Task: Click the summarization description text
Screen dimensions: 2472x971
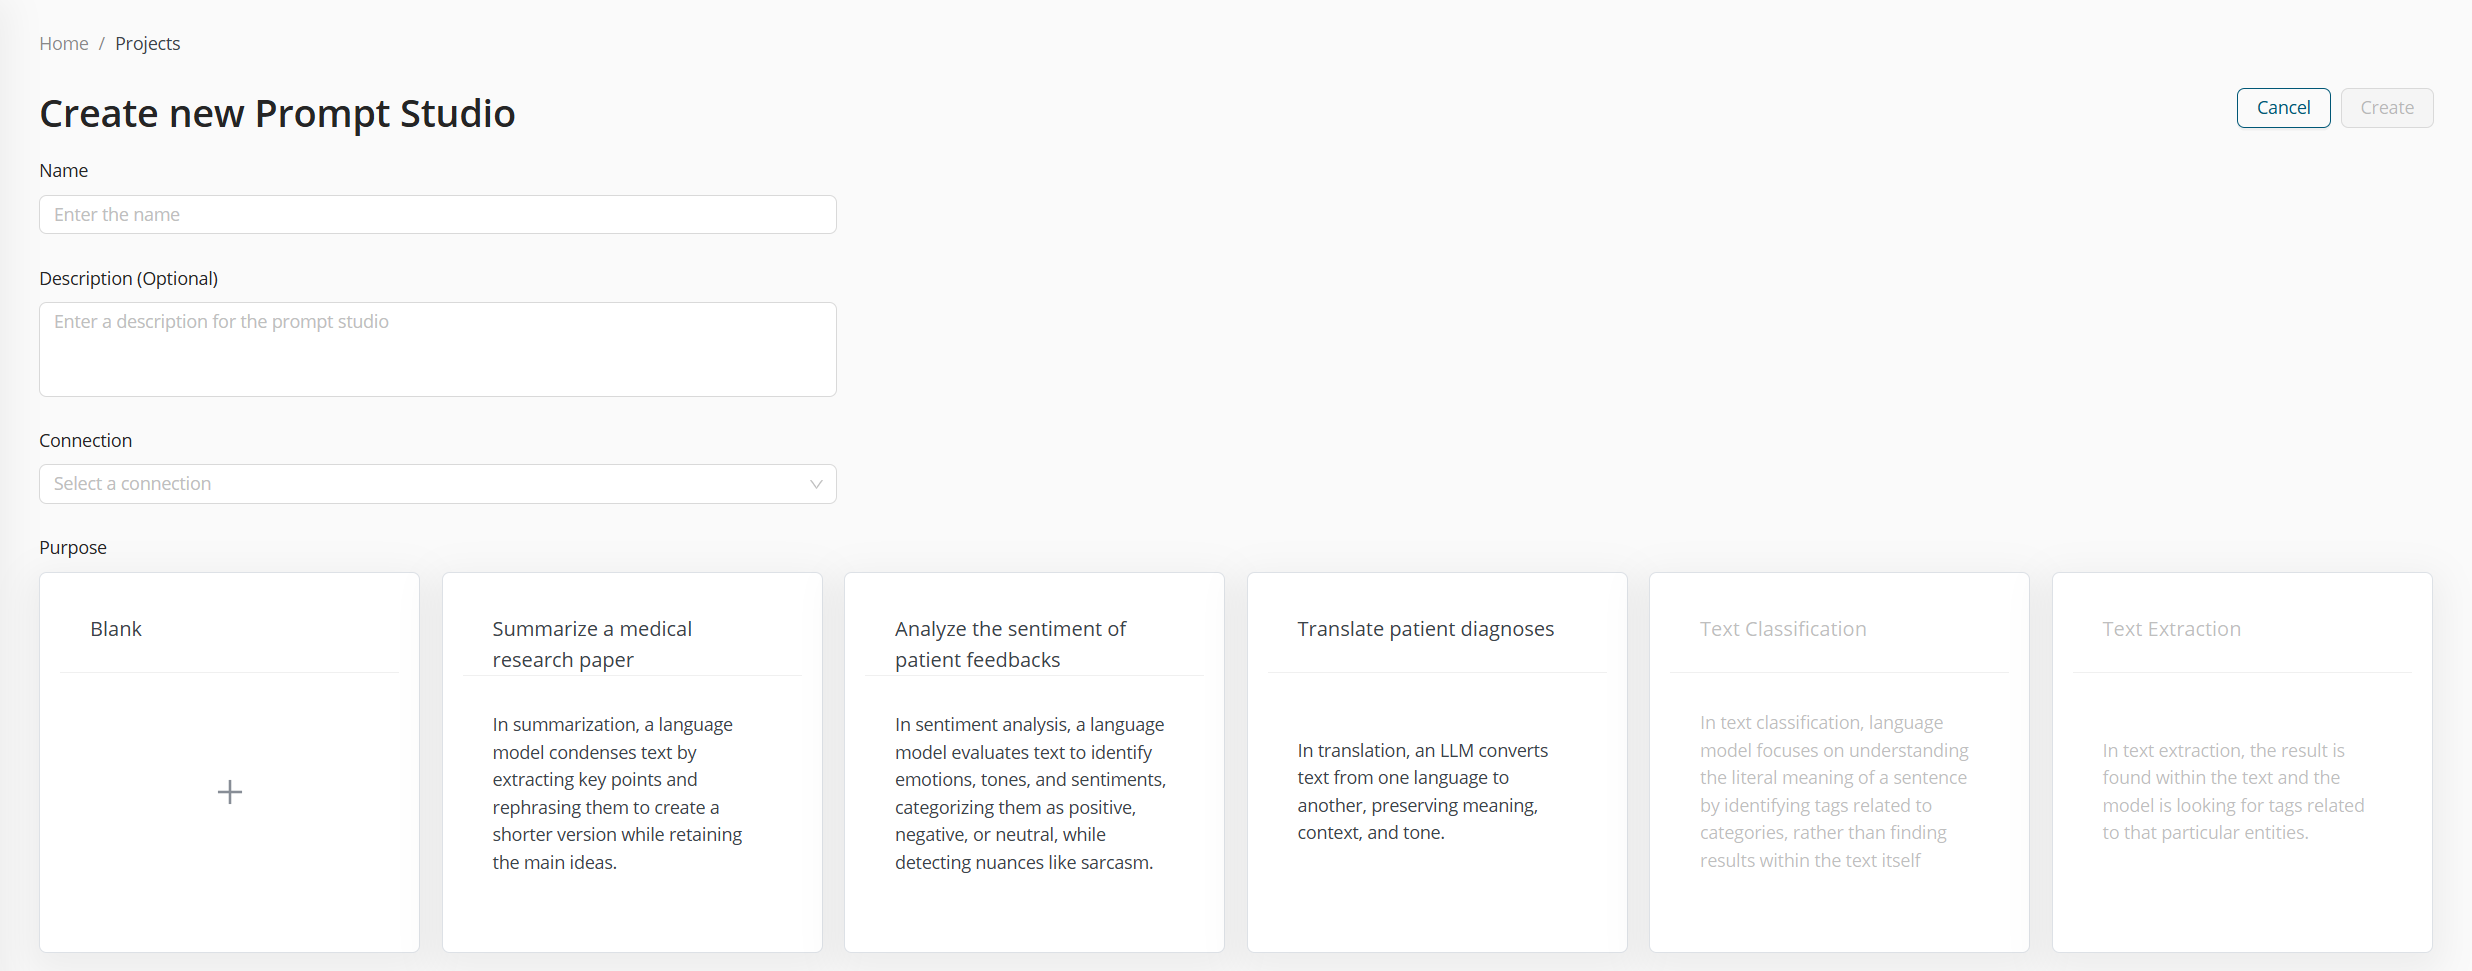Action: coord(618,793)
